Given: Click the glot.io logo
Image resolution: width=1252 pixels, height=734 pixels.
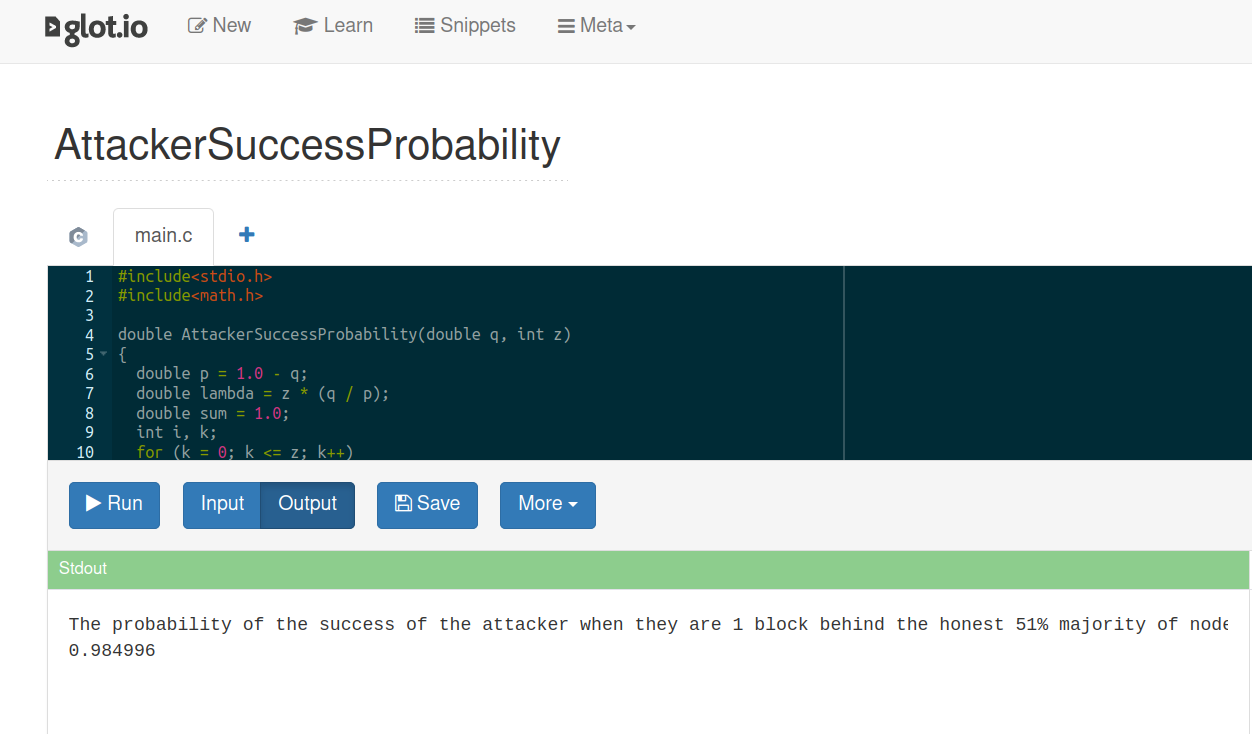Looking at the screenshot, I should coord(96,28).
